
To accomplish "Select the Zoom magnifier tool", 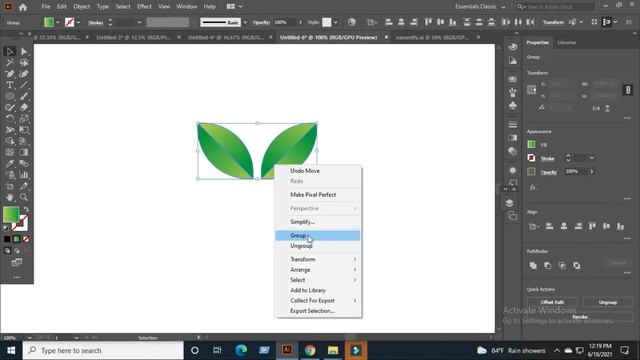I will point(24,197).
